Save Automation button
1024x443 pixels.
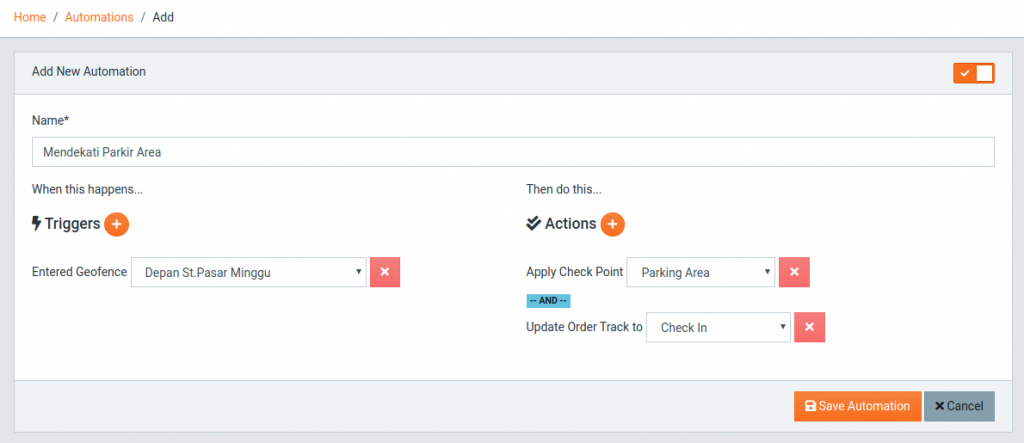coord(857,406)
